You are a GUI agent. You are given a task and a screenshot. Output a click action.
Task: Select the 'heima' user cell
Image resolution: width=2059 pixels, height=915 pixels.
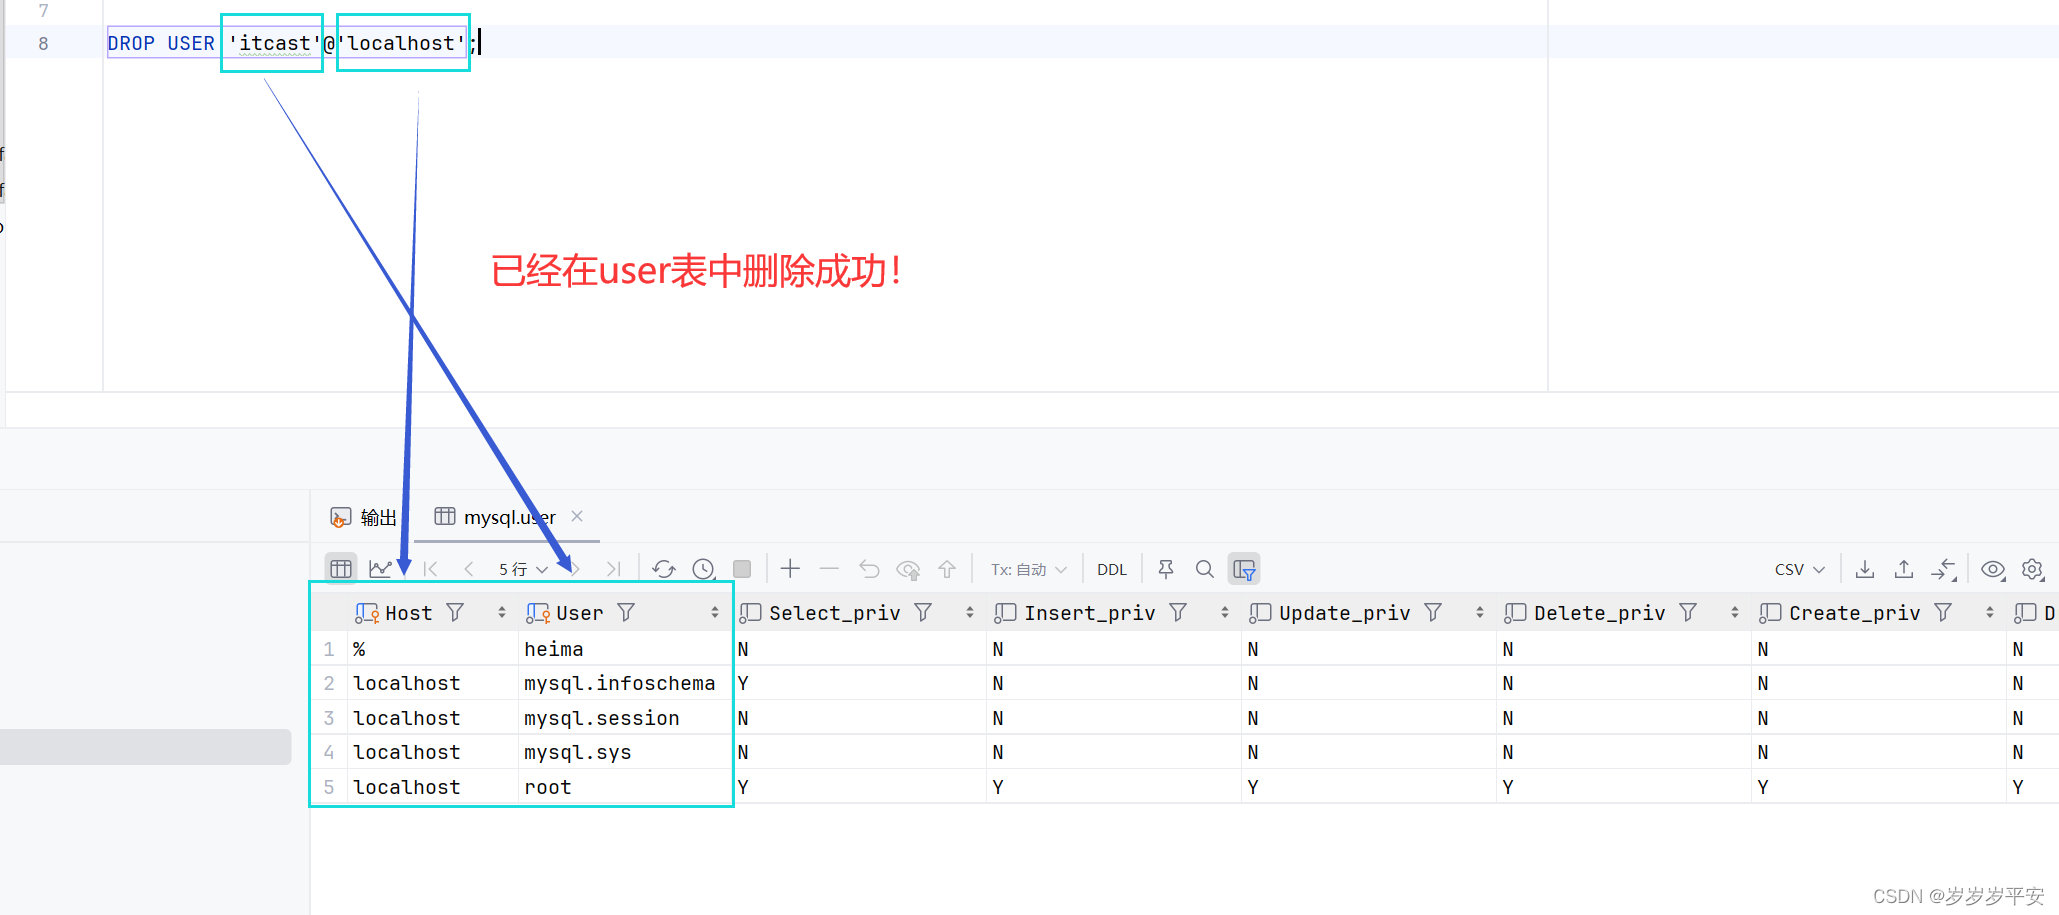click(x=625, y=649)
